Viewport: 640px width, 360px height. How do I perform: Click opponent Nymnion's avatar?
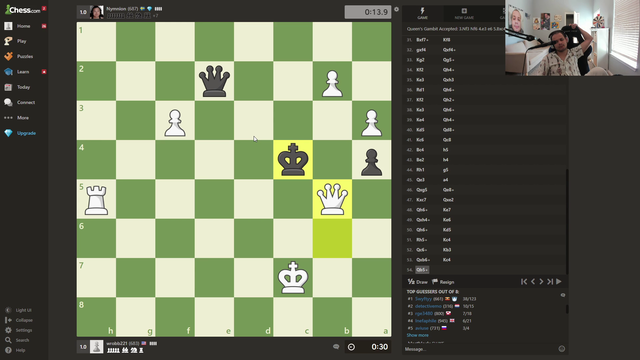point(97,12)
